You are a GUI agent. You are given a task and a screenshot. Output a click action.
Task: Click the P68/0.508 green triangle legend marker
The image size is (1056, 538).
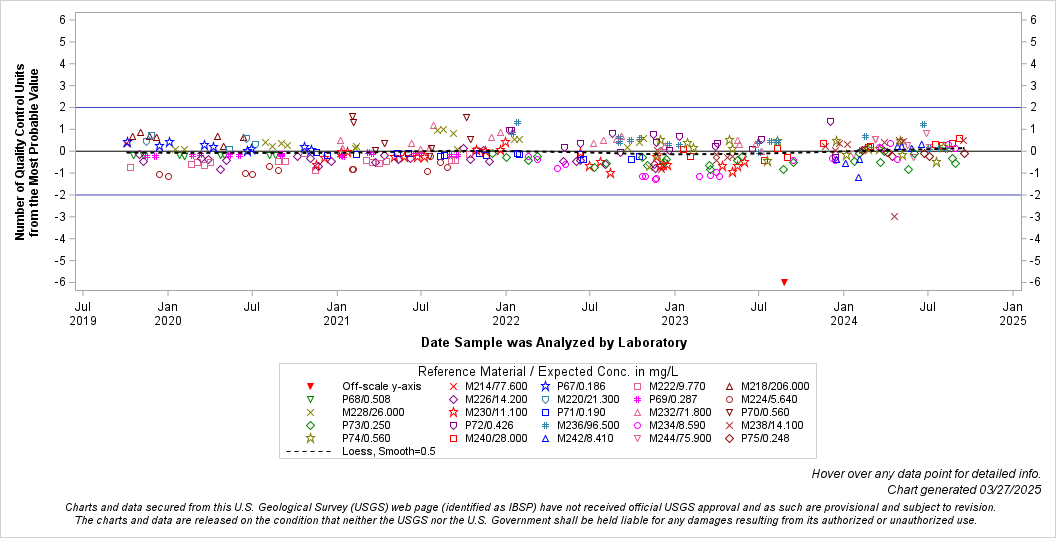(310, 399)
